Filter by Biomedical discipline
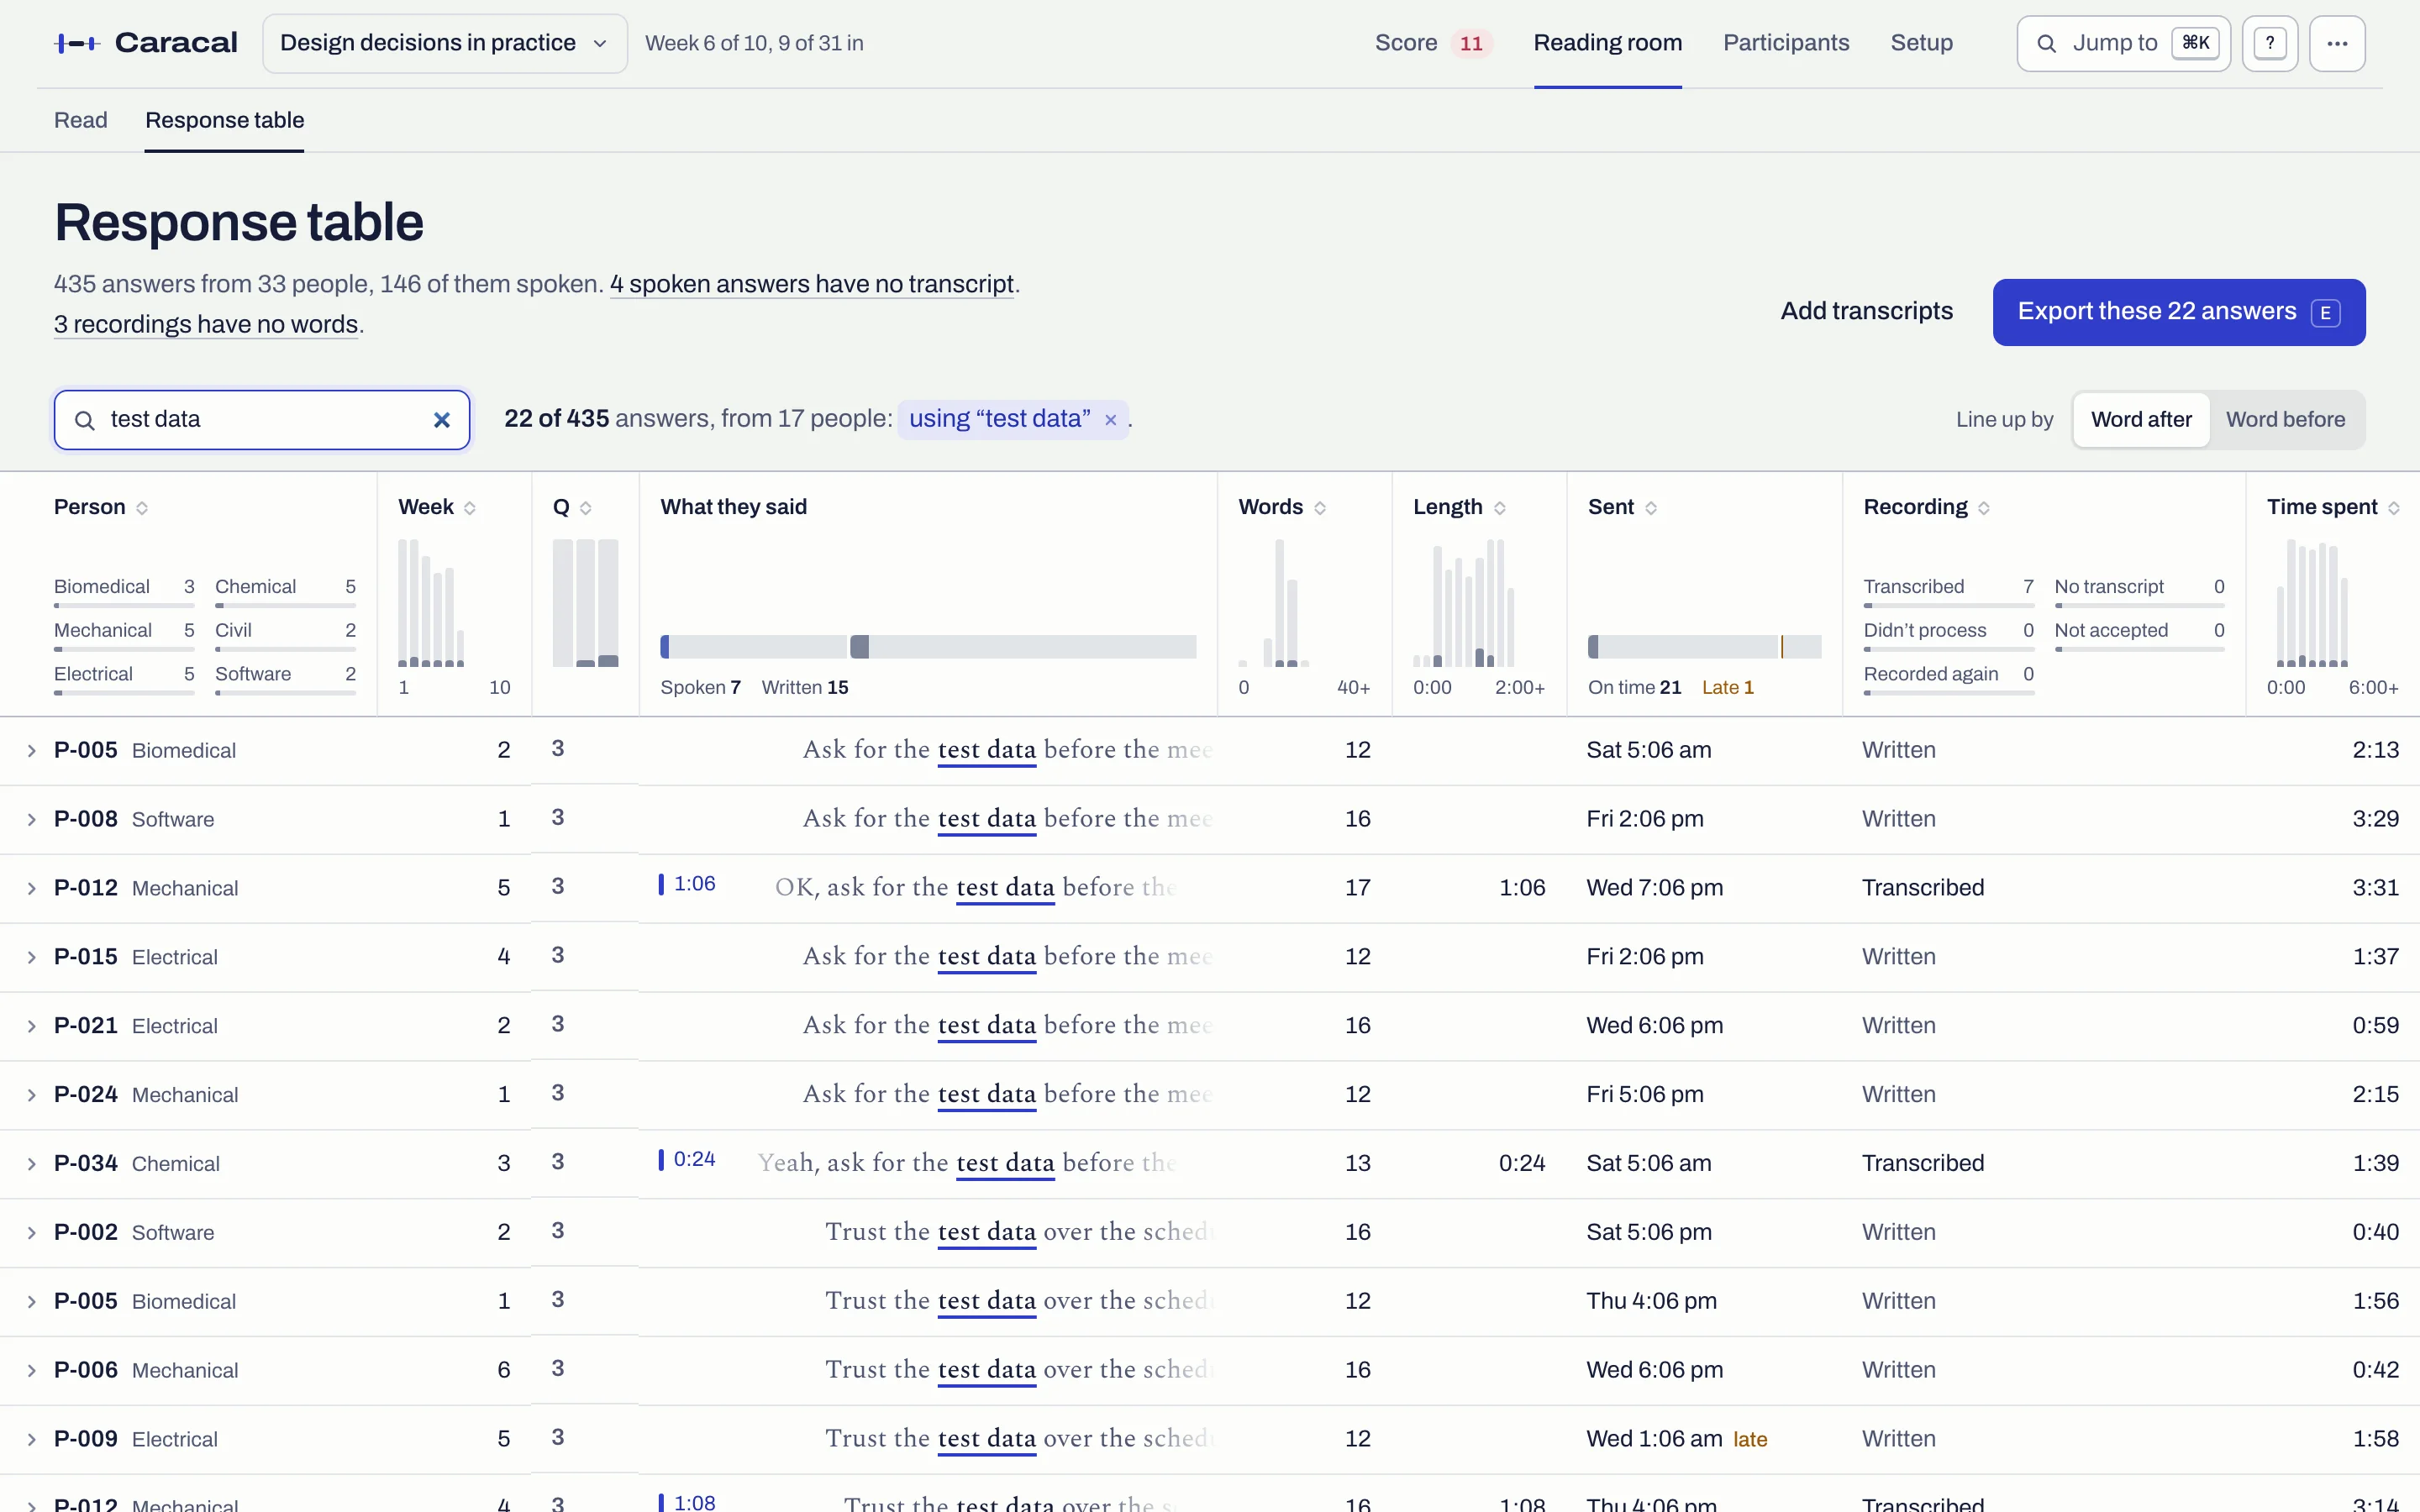Screen dimensions: 2420x1512 point(124,591)
